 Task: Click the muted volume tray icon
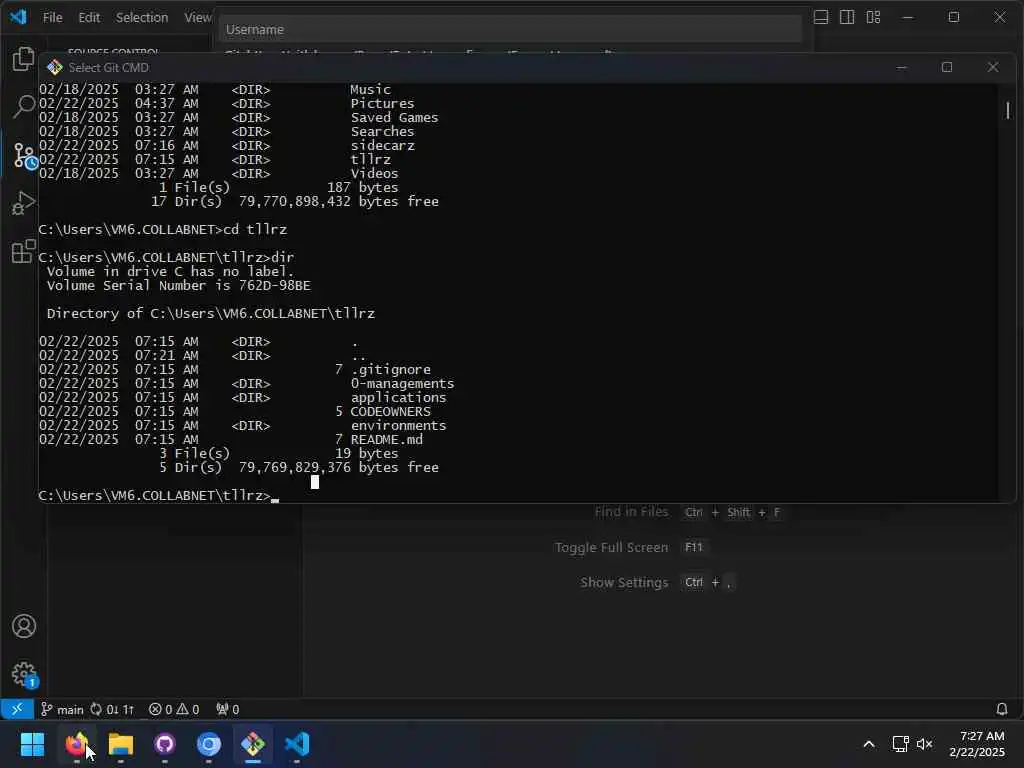point(924,744)
